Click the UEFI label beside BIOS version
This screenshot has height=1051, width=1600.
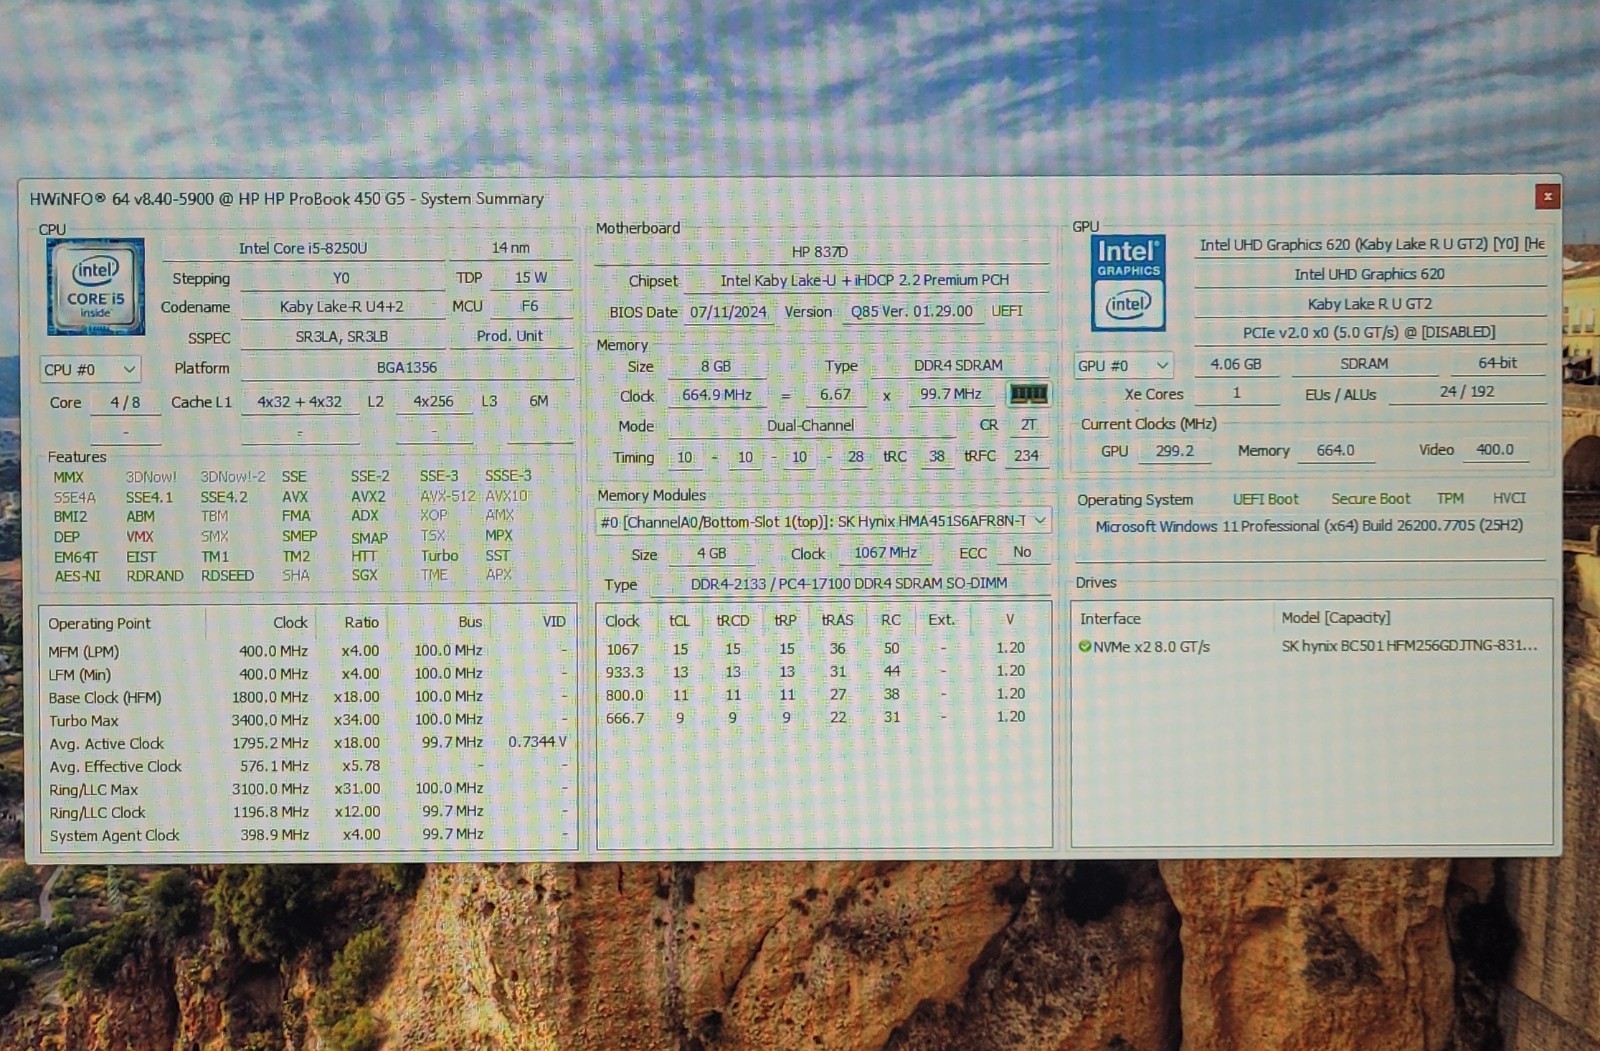(1007, 311)
